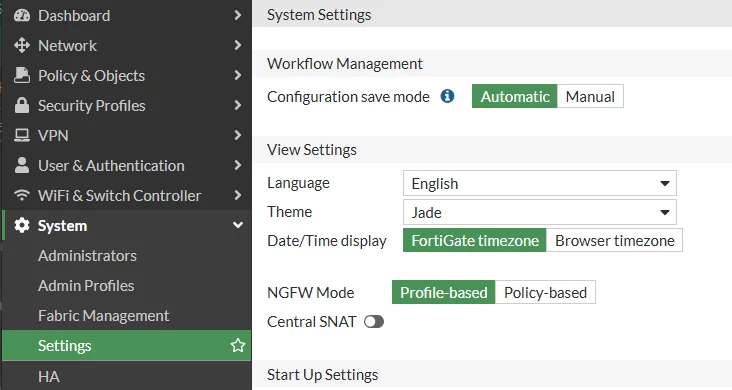Choose FortiGate timezone display
Viewport: 732px width, 390px height.
point(474,241)
